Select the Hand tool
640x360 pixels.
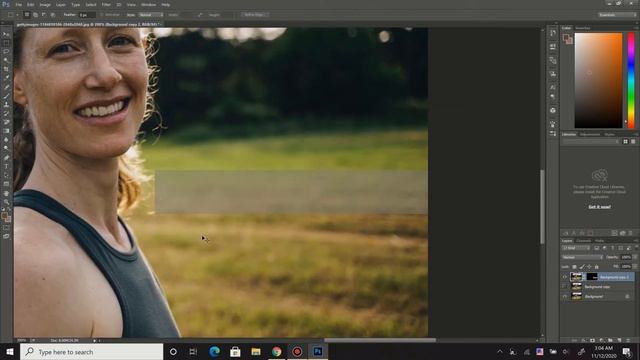[6, 193]
